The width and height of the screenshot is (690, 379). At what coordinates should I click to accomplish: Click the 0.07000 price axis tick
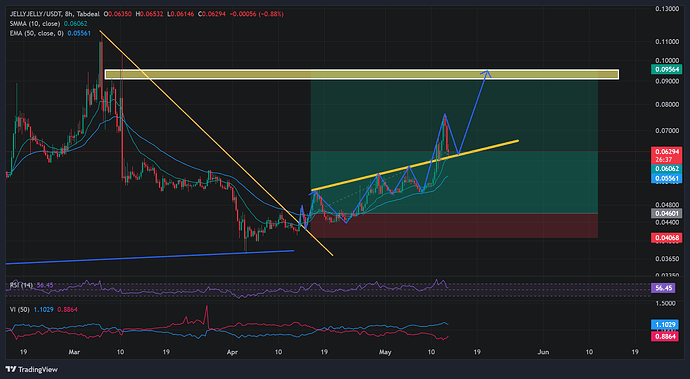pyautogui.click(x=666, y=131)
